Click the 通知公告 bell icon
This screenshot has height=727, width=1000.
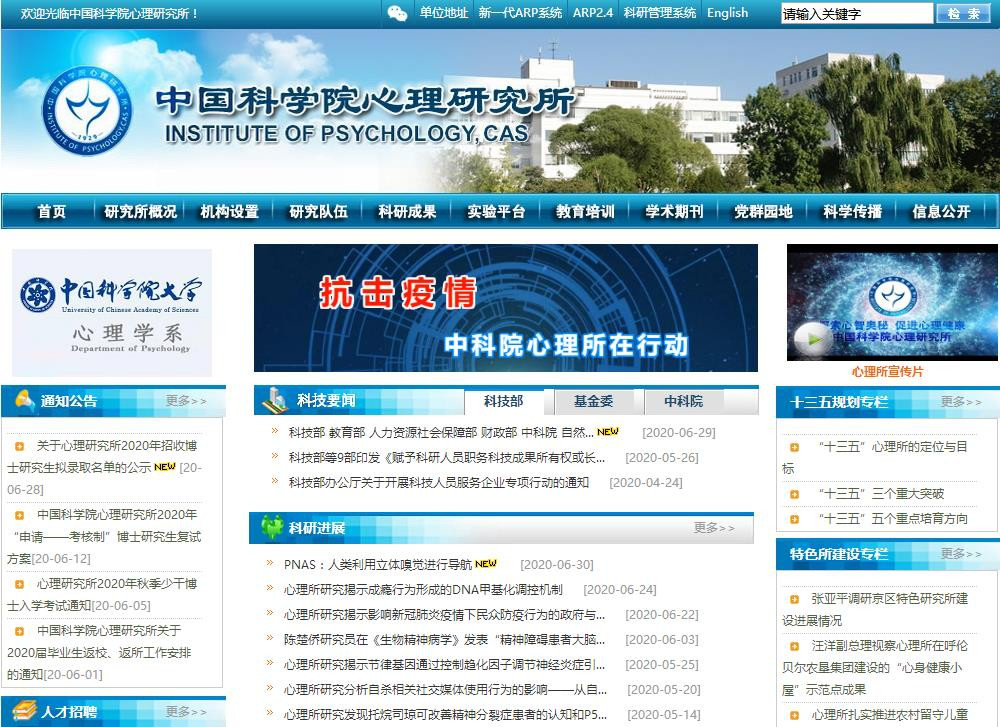(x=24, y=400)
